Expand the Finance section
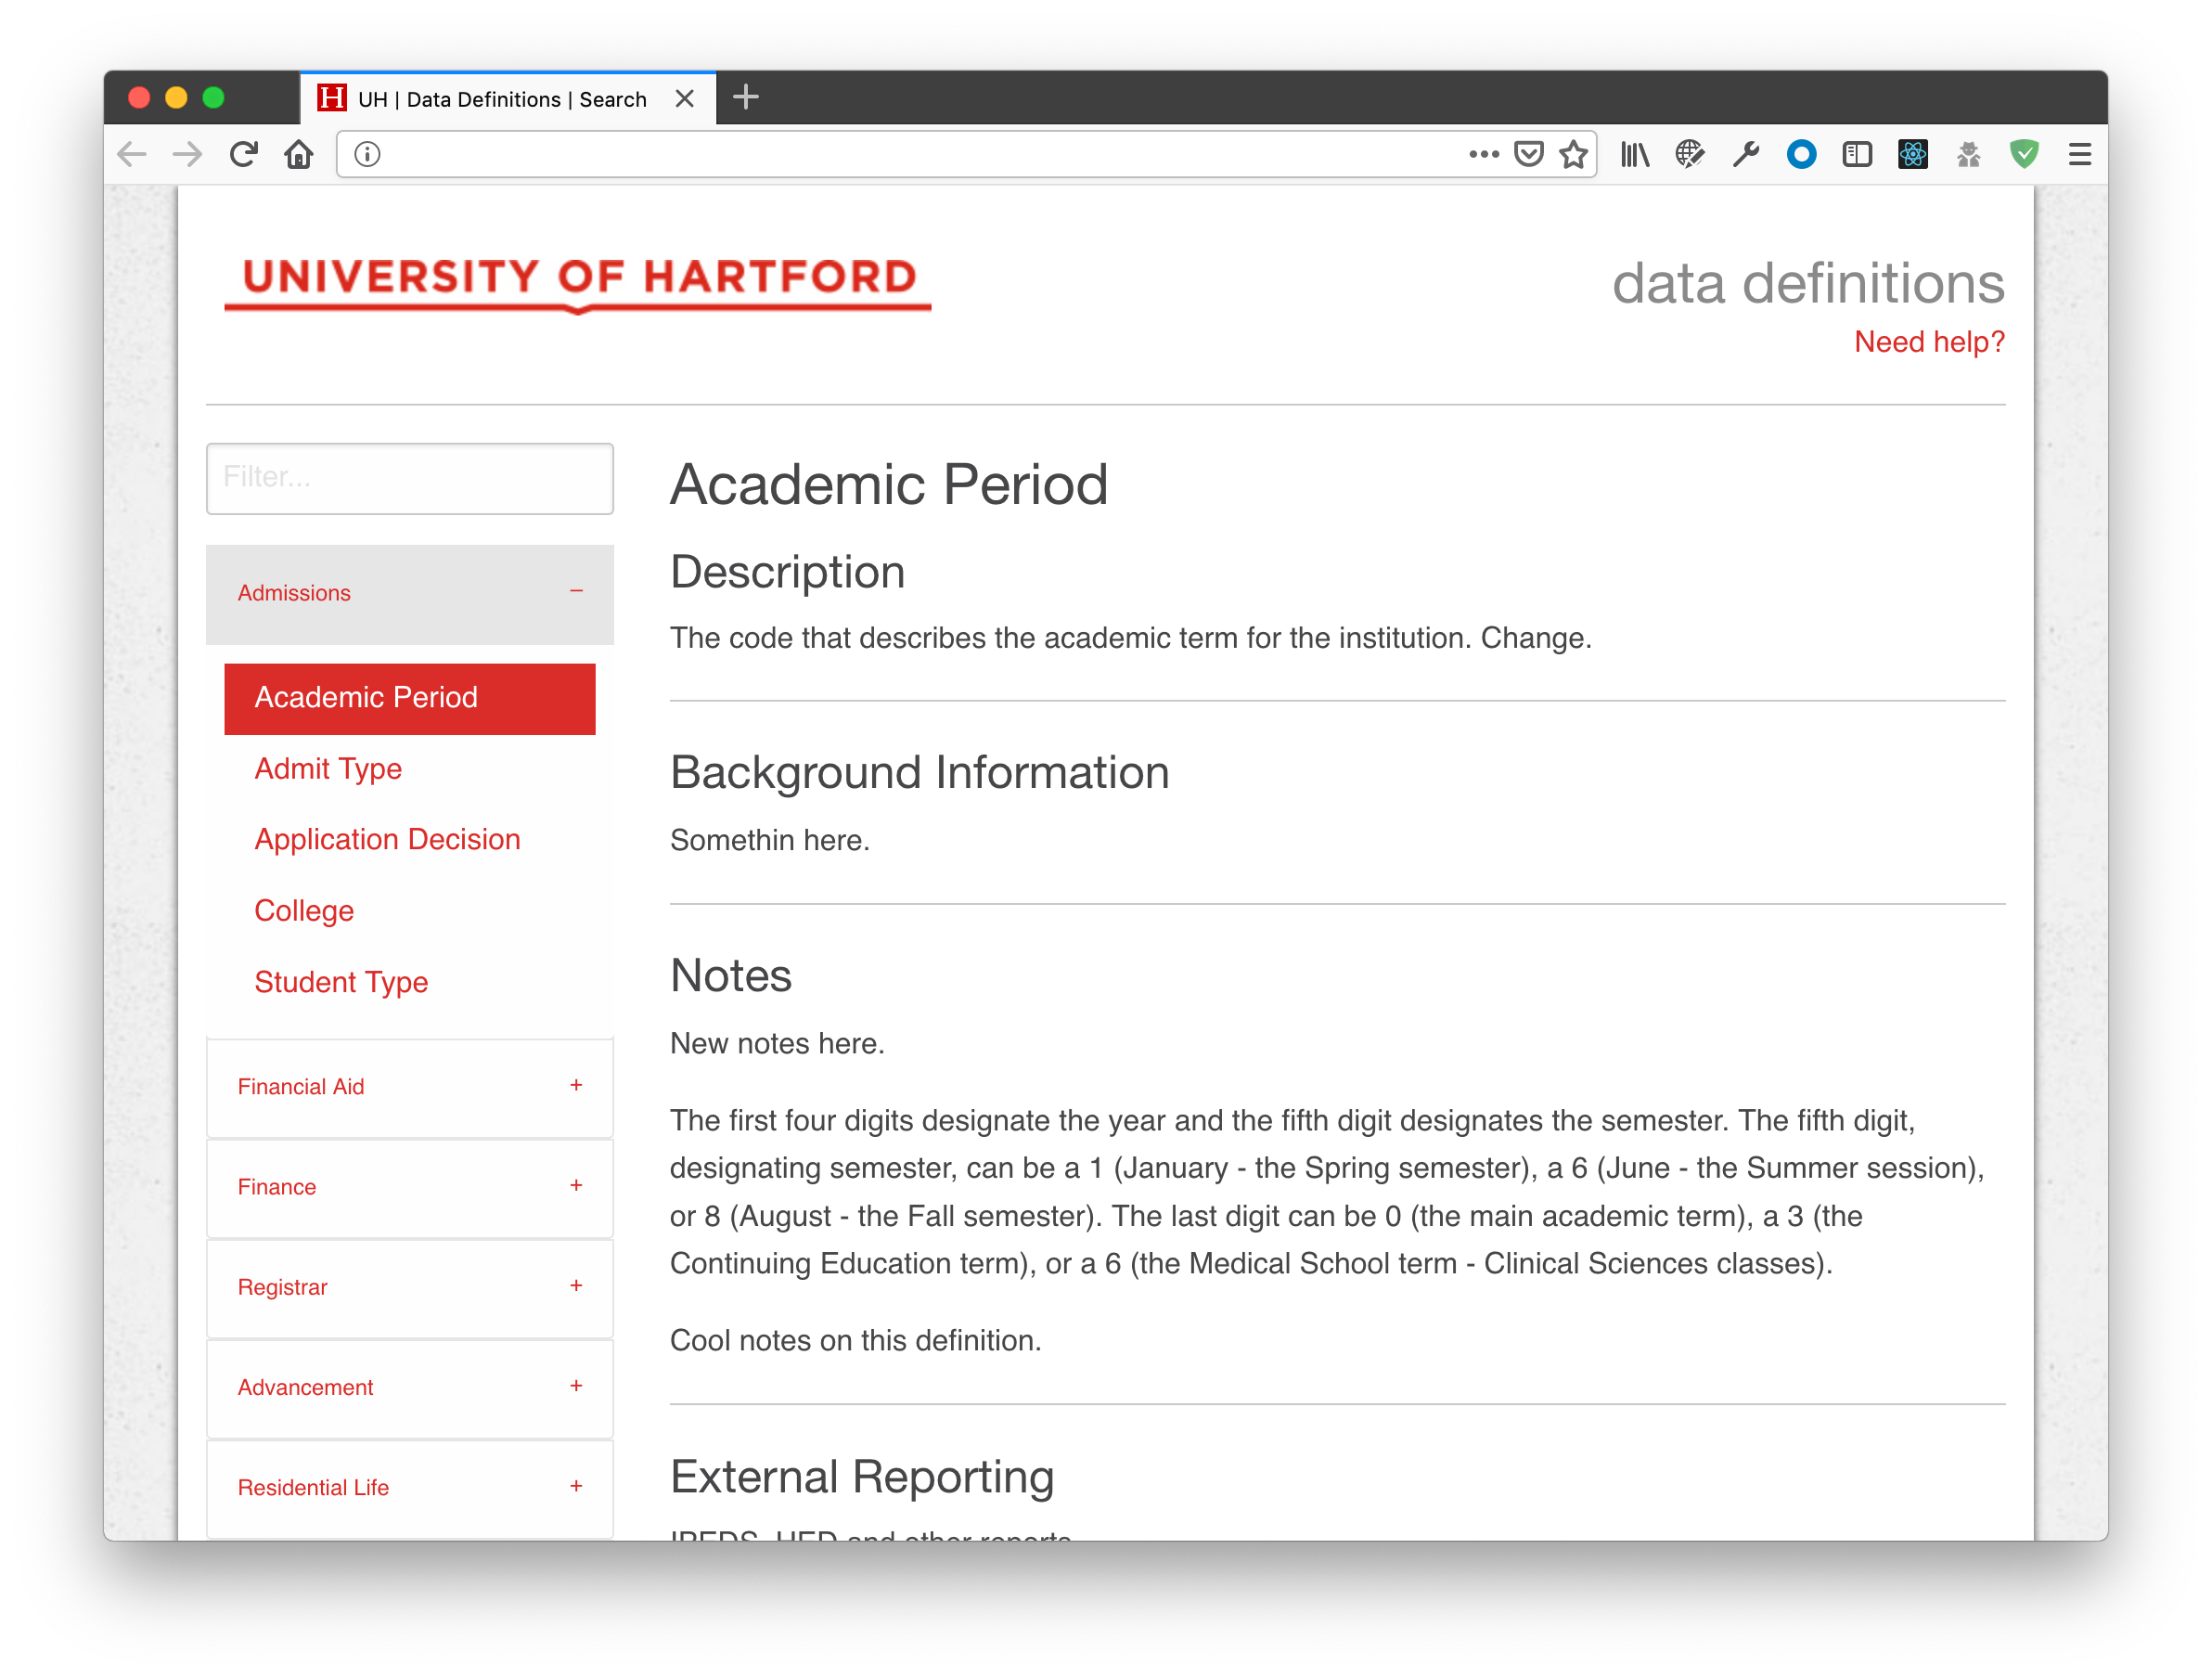Screen dimensions: 2212x1678 410,1187
